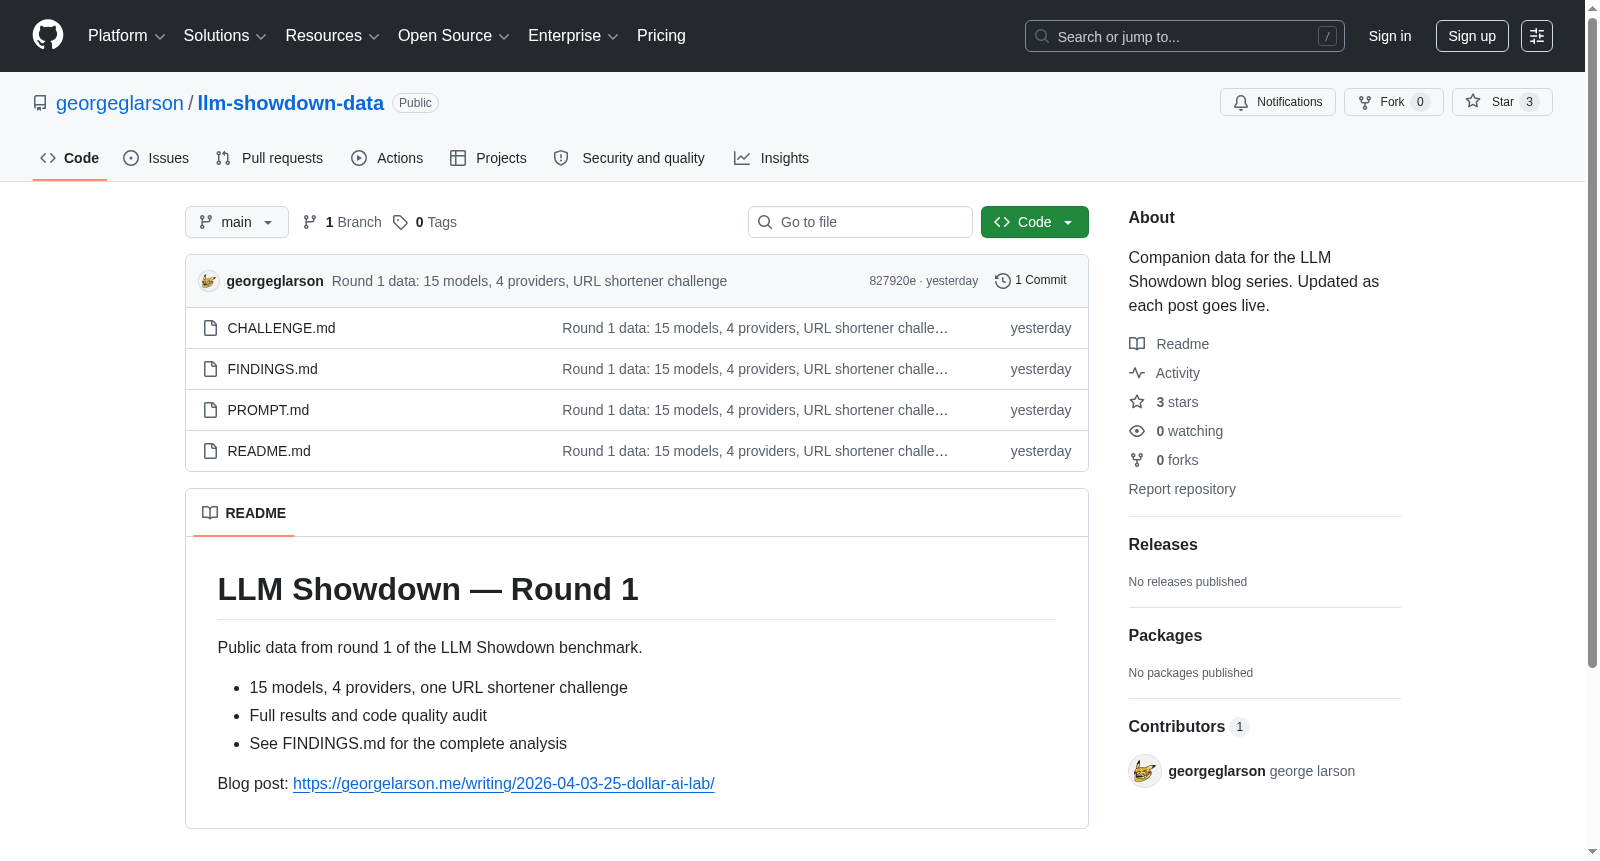Switch to the Code tab
Screen dimensions: 1600x861
(x=70, y=158)
